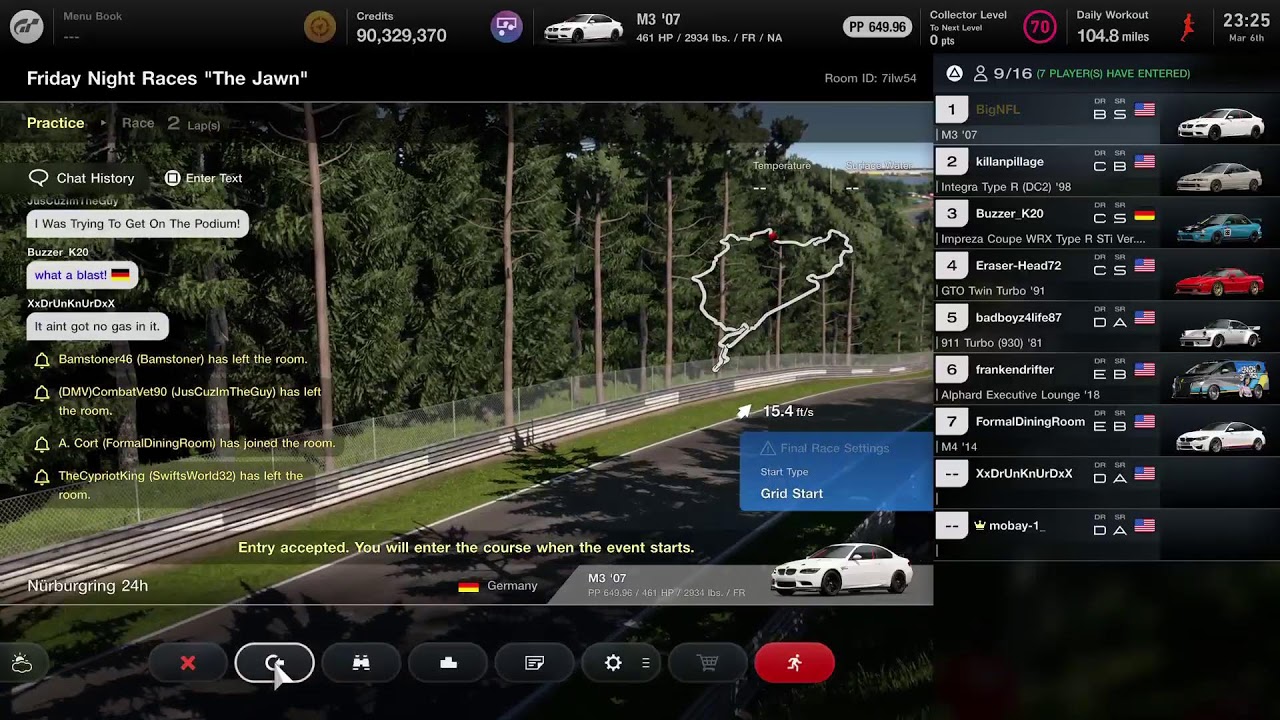Viewport: 1280px width, 720px height.
Task: Click the Daily Workout runner icon
Action: coord(1188,27)
